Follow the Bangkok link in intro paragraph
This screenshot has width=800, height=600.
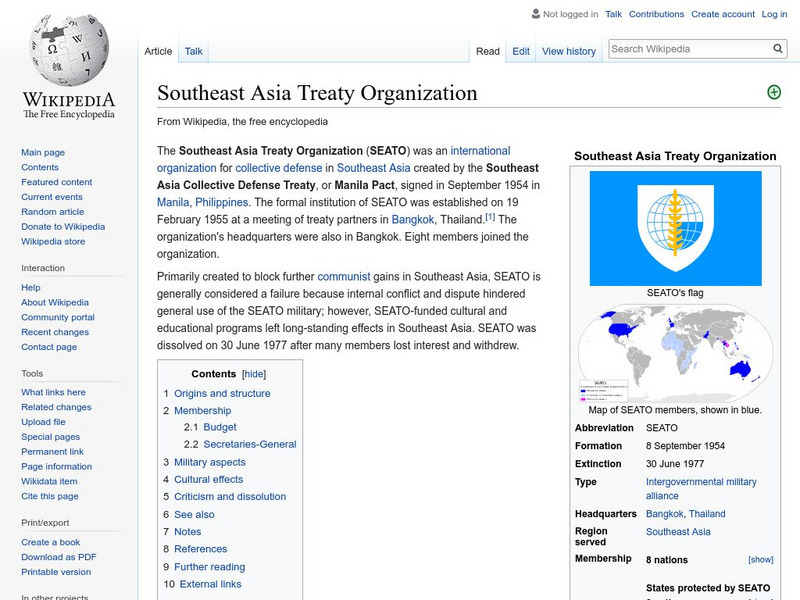click(x=413, y=219)
